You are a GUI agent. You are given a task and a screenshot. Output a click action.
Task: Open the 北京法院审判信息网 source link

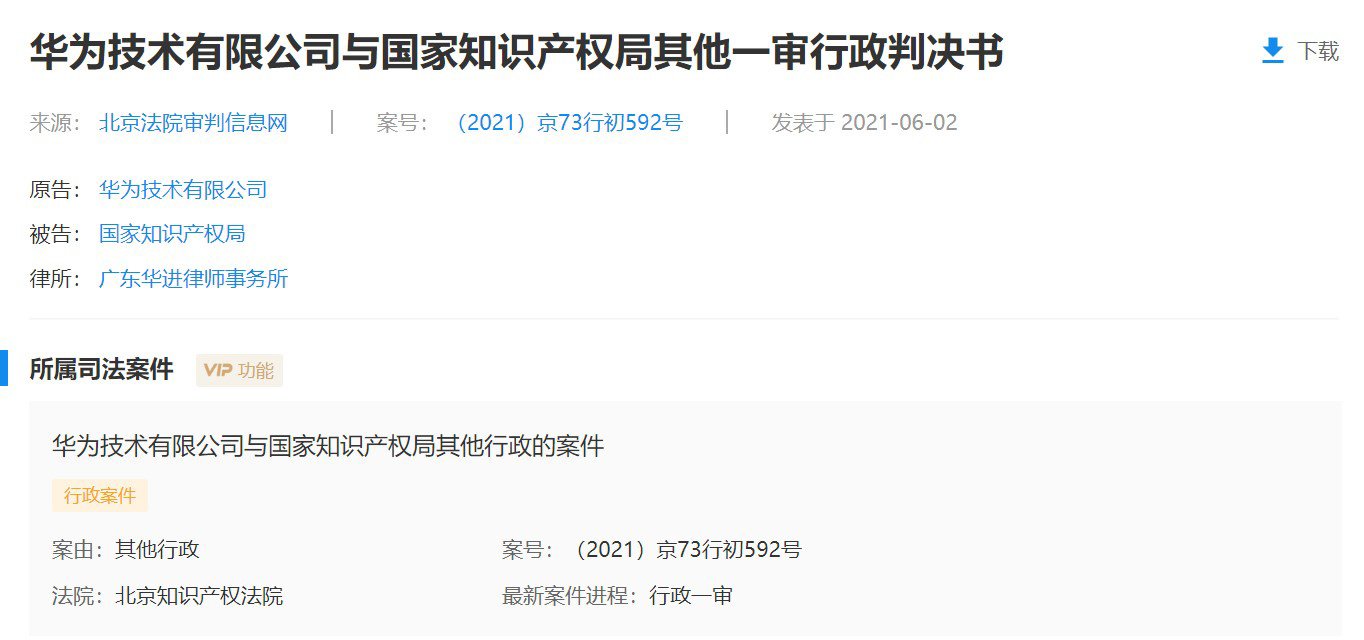(x=193, y=123)
